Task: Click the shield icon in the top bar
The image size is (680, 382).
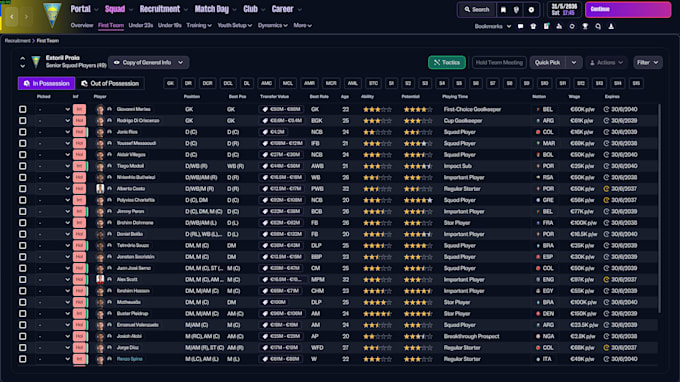Action: point(517,10)
